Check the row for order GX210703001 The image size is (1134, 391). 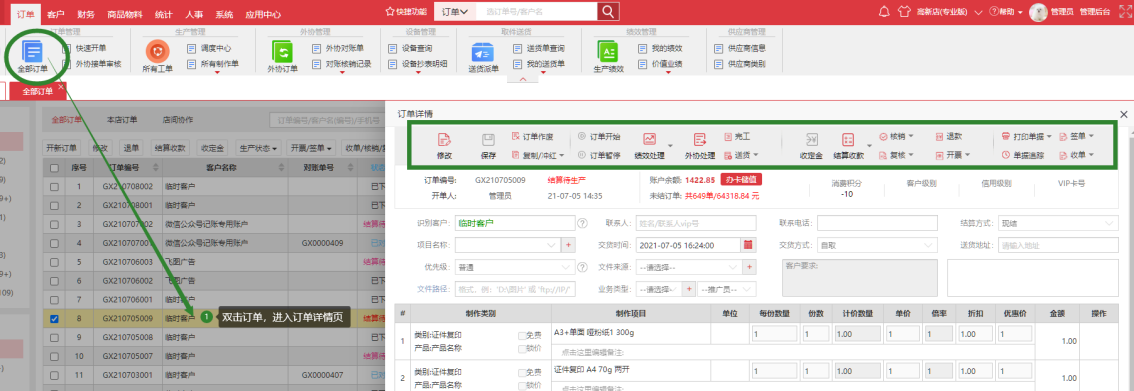point(54,374)
